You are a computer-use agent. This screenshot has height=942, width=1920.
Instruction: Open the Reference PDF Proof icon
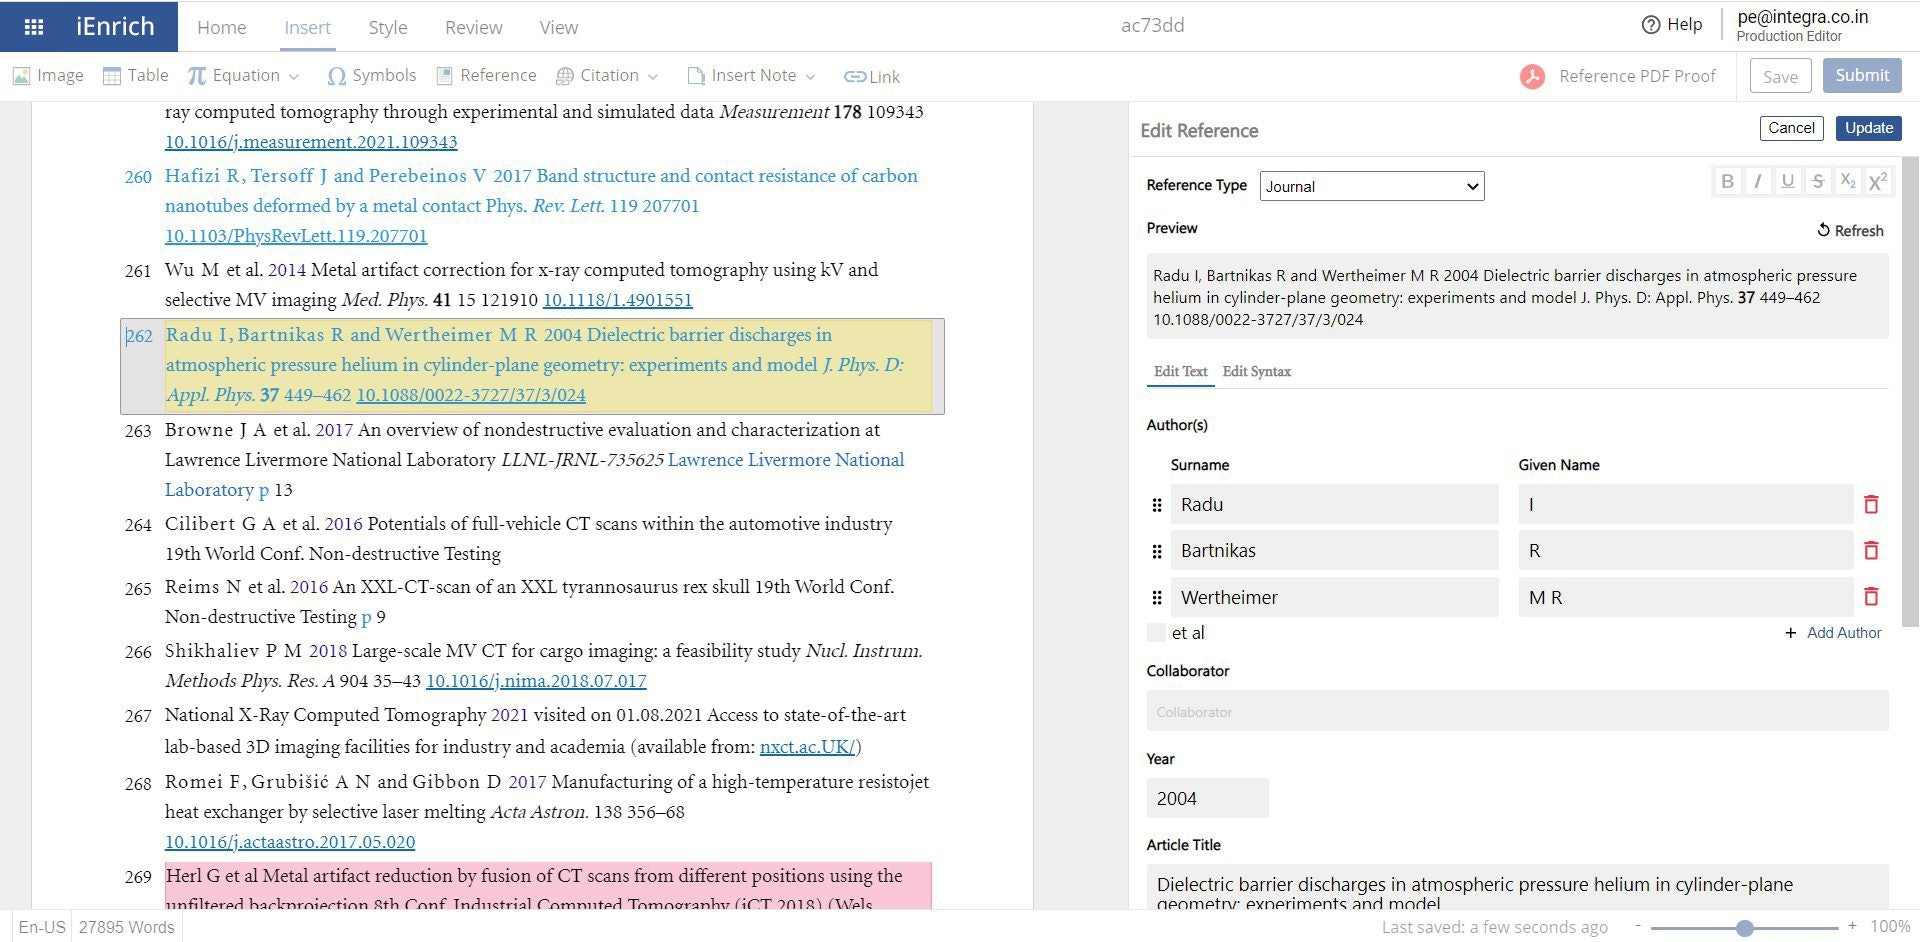tap(1532, 77)
